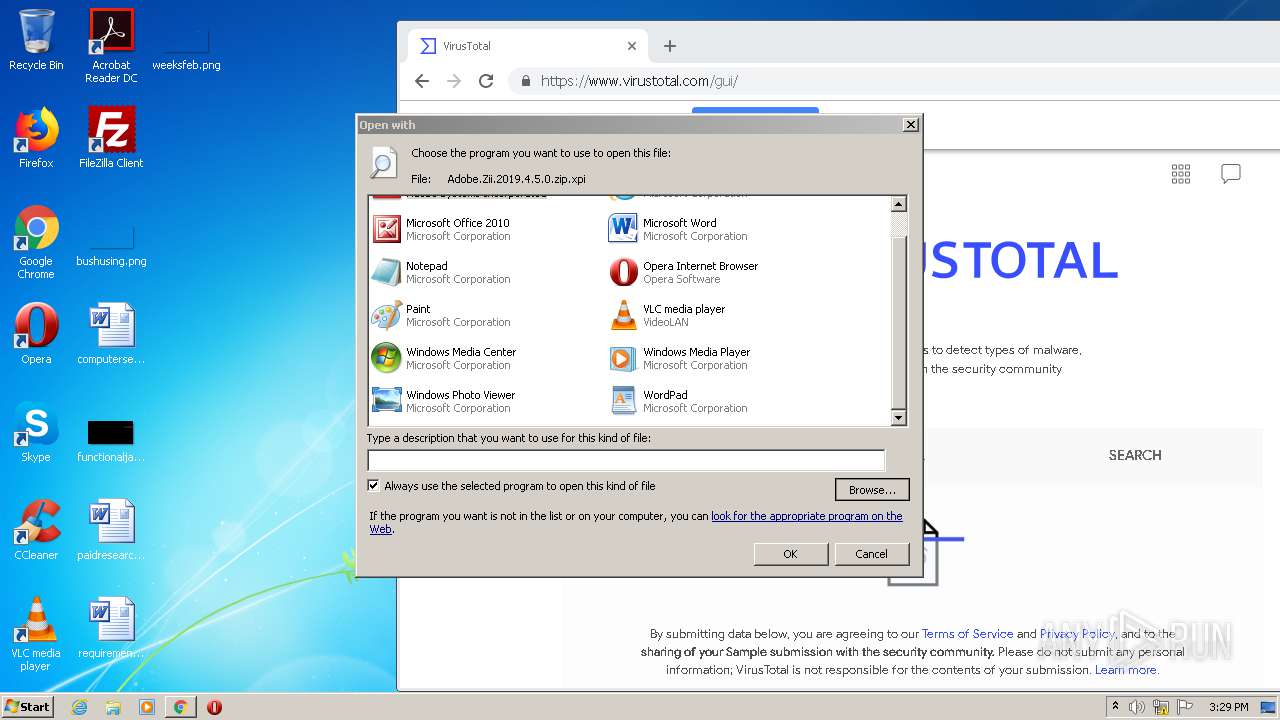Select Firefox desktop shortcut icon
Image resolution: width=1280 pixels, height=720 pixels.
(x=36, y=138)
